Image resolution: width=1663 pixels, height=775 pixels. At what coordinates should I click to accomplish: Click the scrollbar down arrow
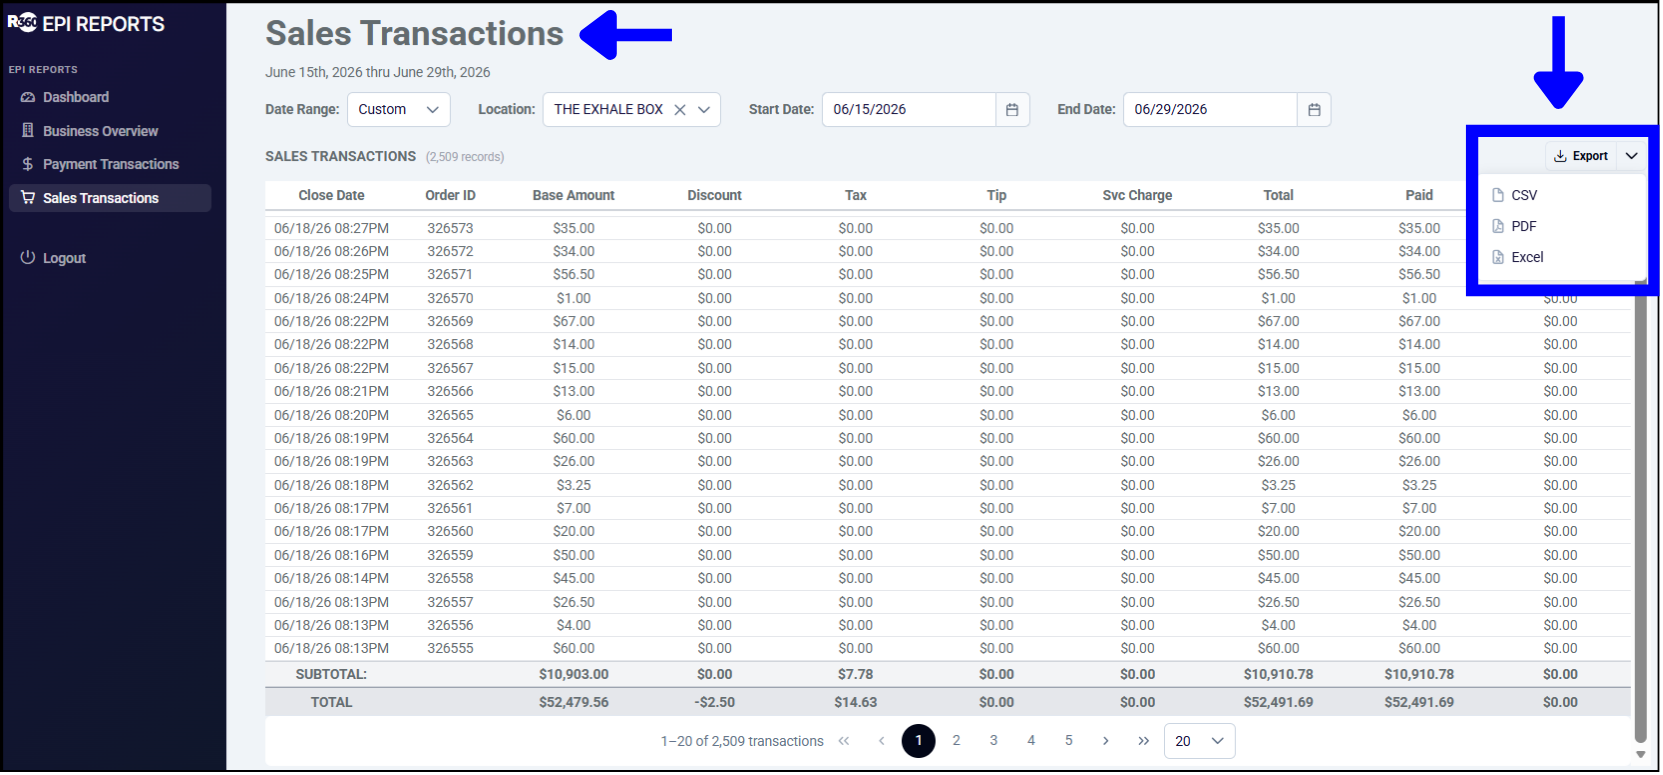[1640, 755]
